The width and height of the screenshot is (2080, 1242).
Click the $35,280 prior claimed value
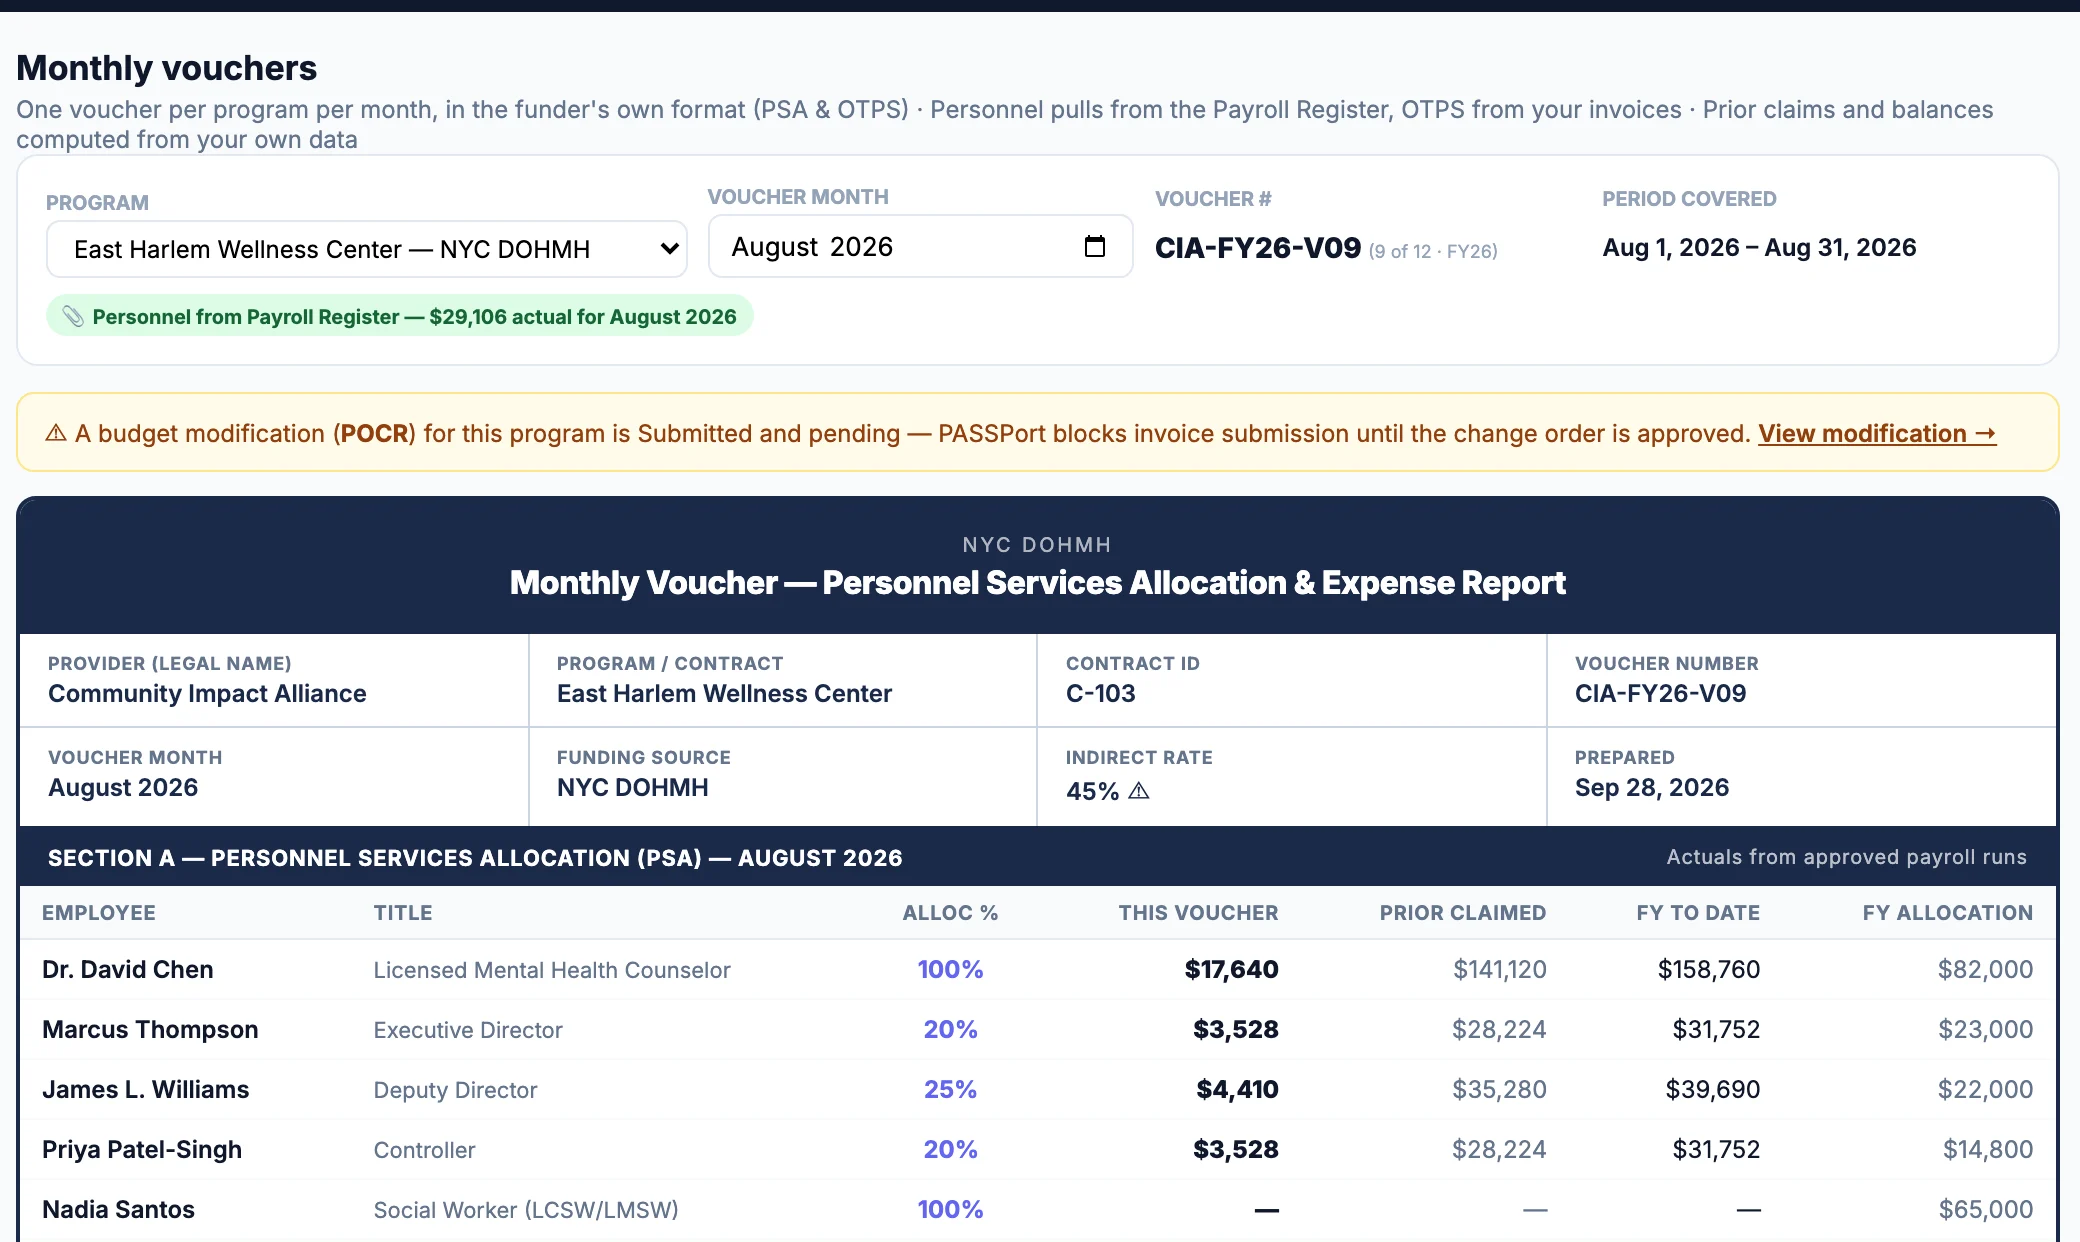point(1500,1089)
